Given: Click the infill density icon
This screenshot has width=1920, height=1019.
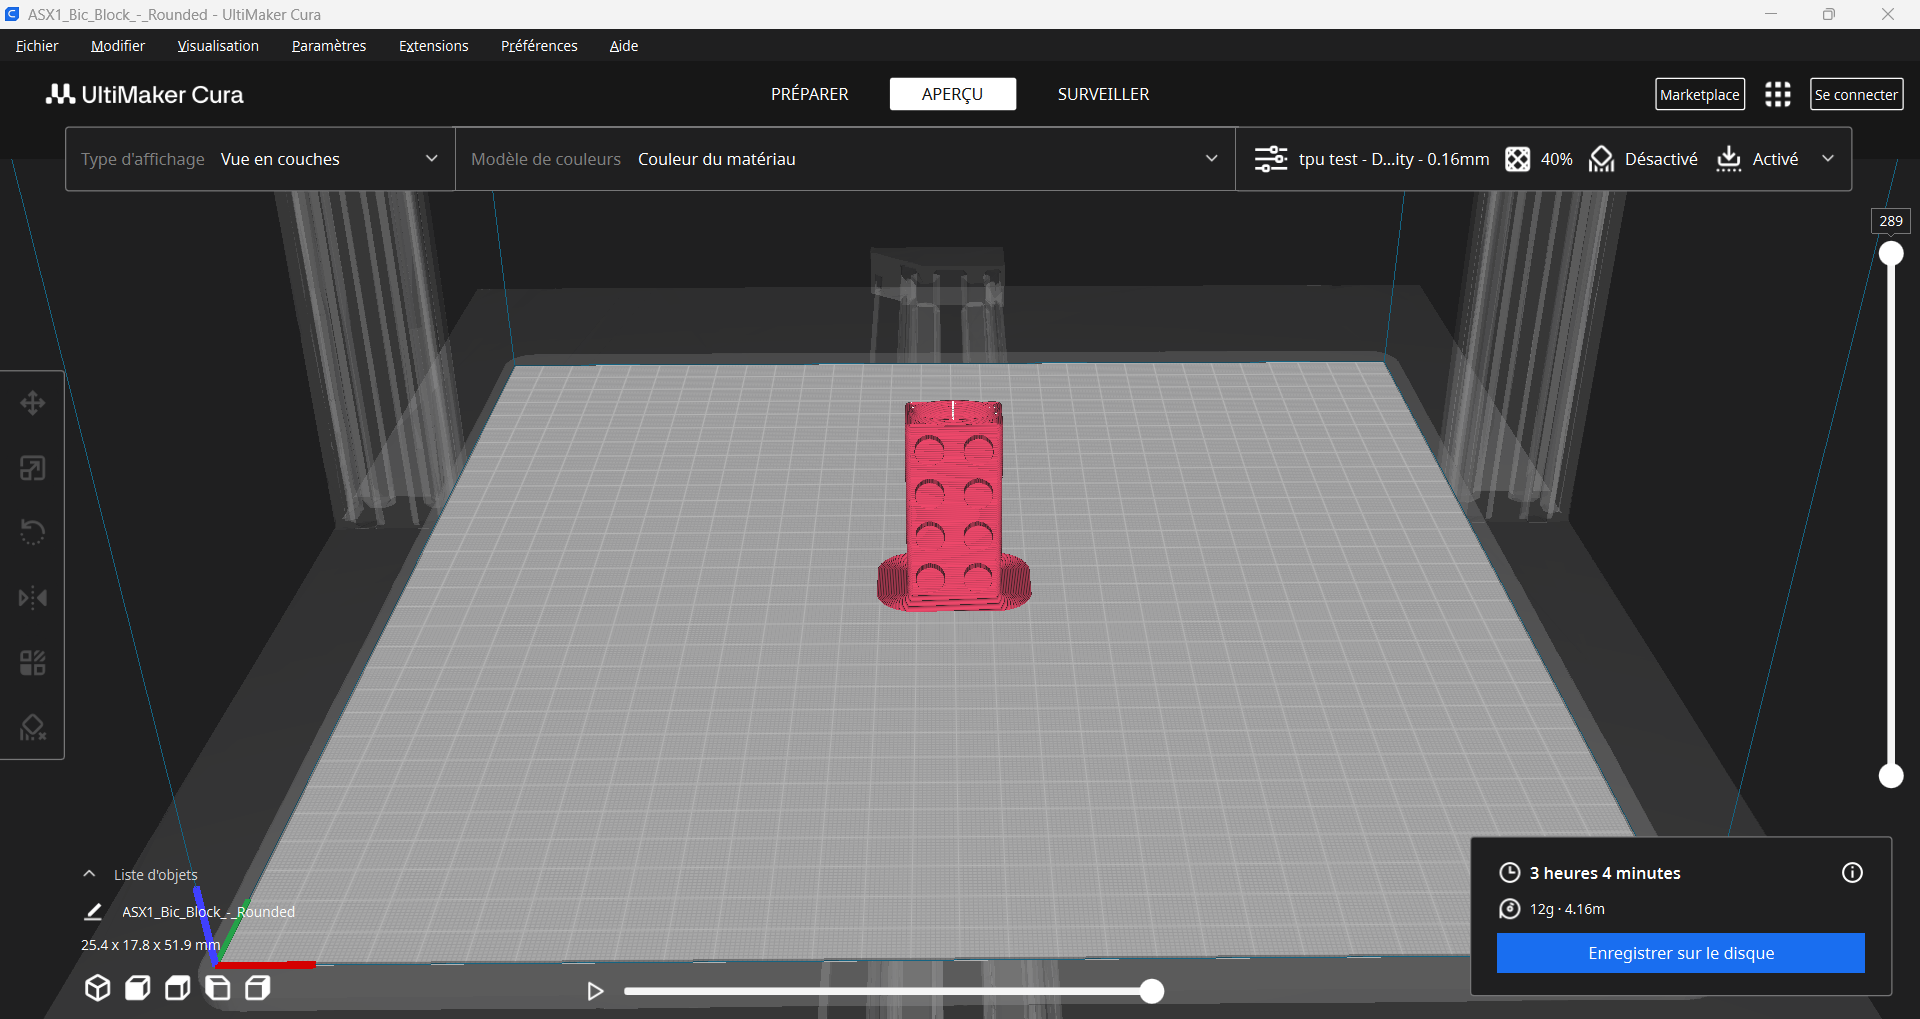Looking at the screenshot, I should tap(1517, 159).
